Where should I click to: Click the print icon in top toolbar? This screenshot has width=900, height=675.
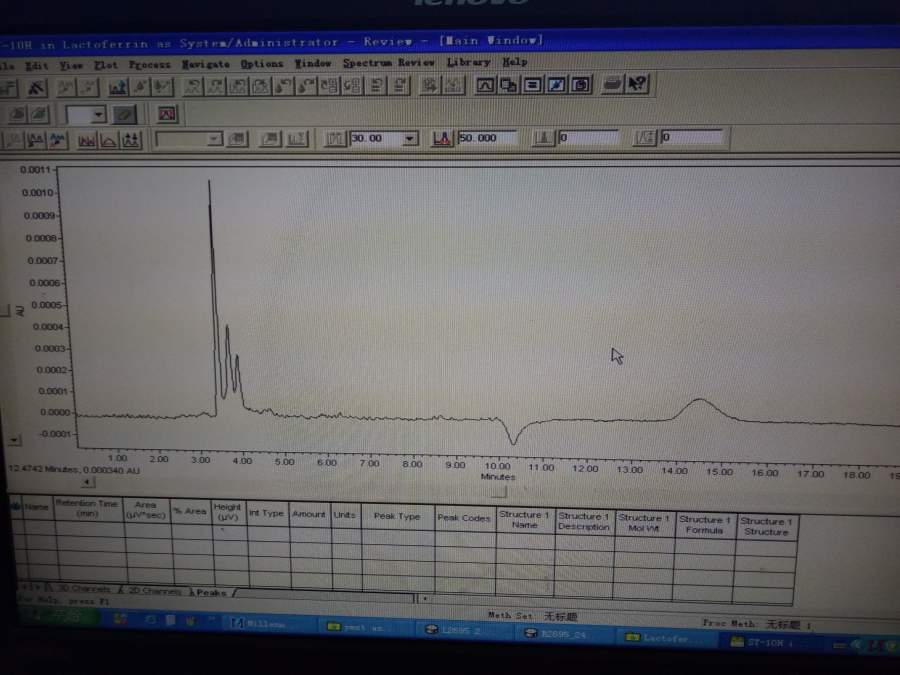pos(612,84)
